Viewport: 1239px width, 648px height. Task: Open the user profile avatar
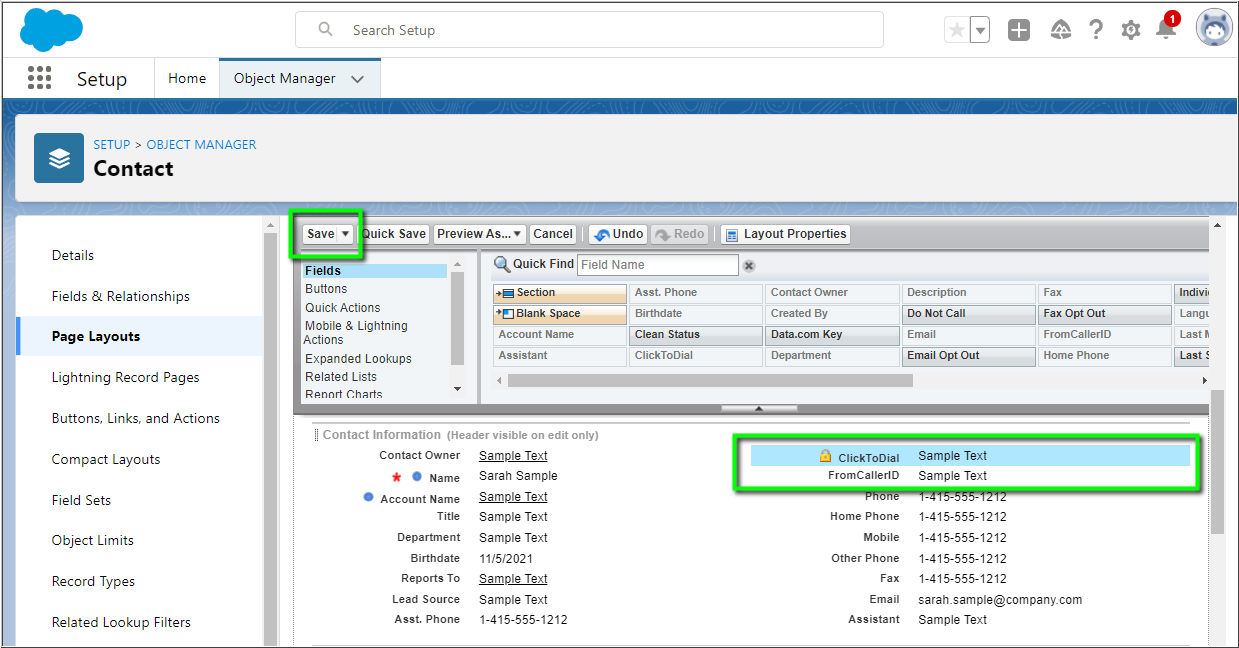pyautogui.click(x=1214, y=28)
